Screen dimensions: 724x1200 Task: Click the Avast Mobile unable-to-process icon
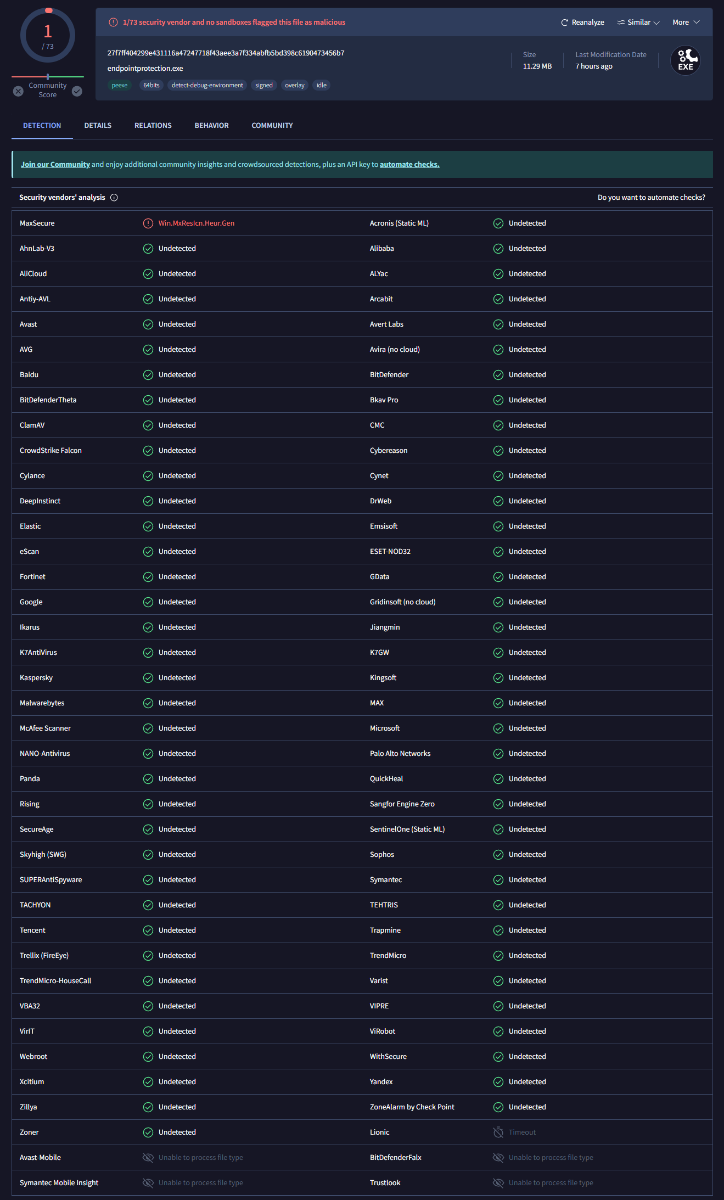point(148,1157)
